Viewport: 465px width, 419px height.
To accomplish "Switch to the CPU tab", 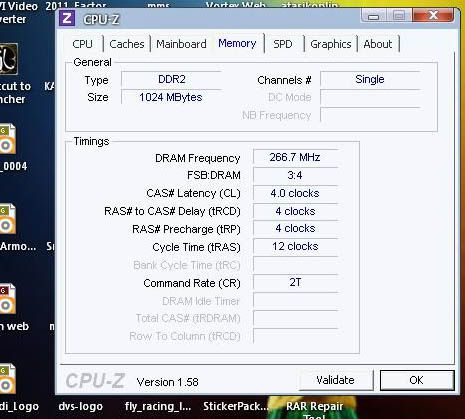I will (82, 44).
